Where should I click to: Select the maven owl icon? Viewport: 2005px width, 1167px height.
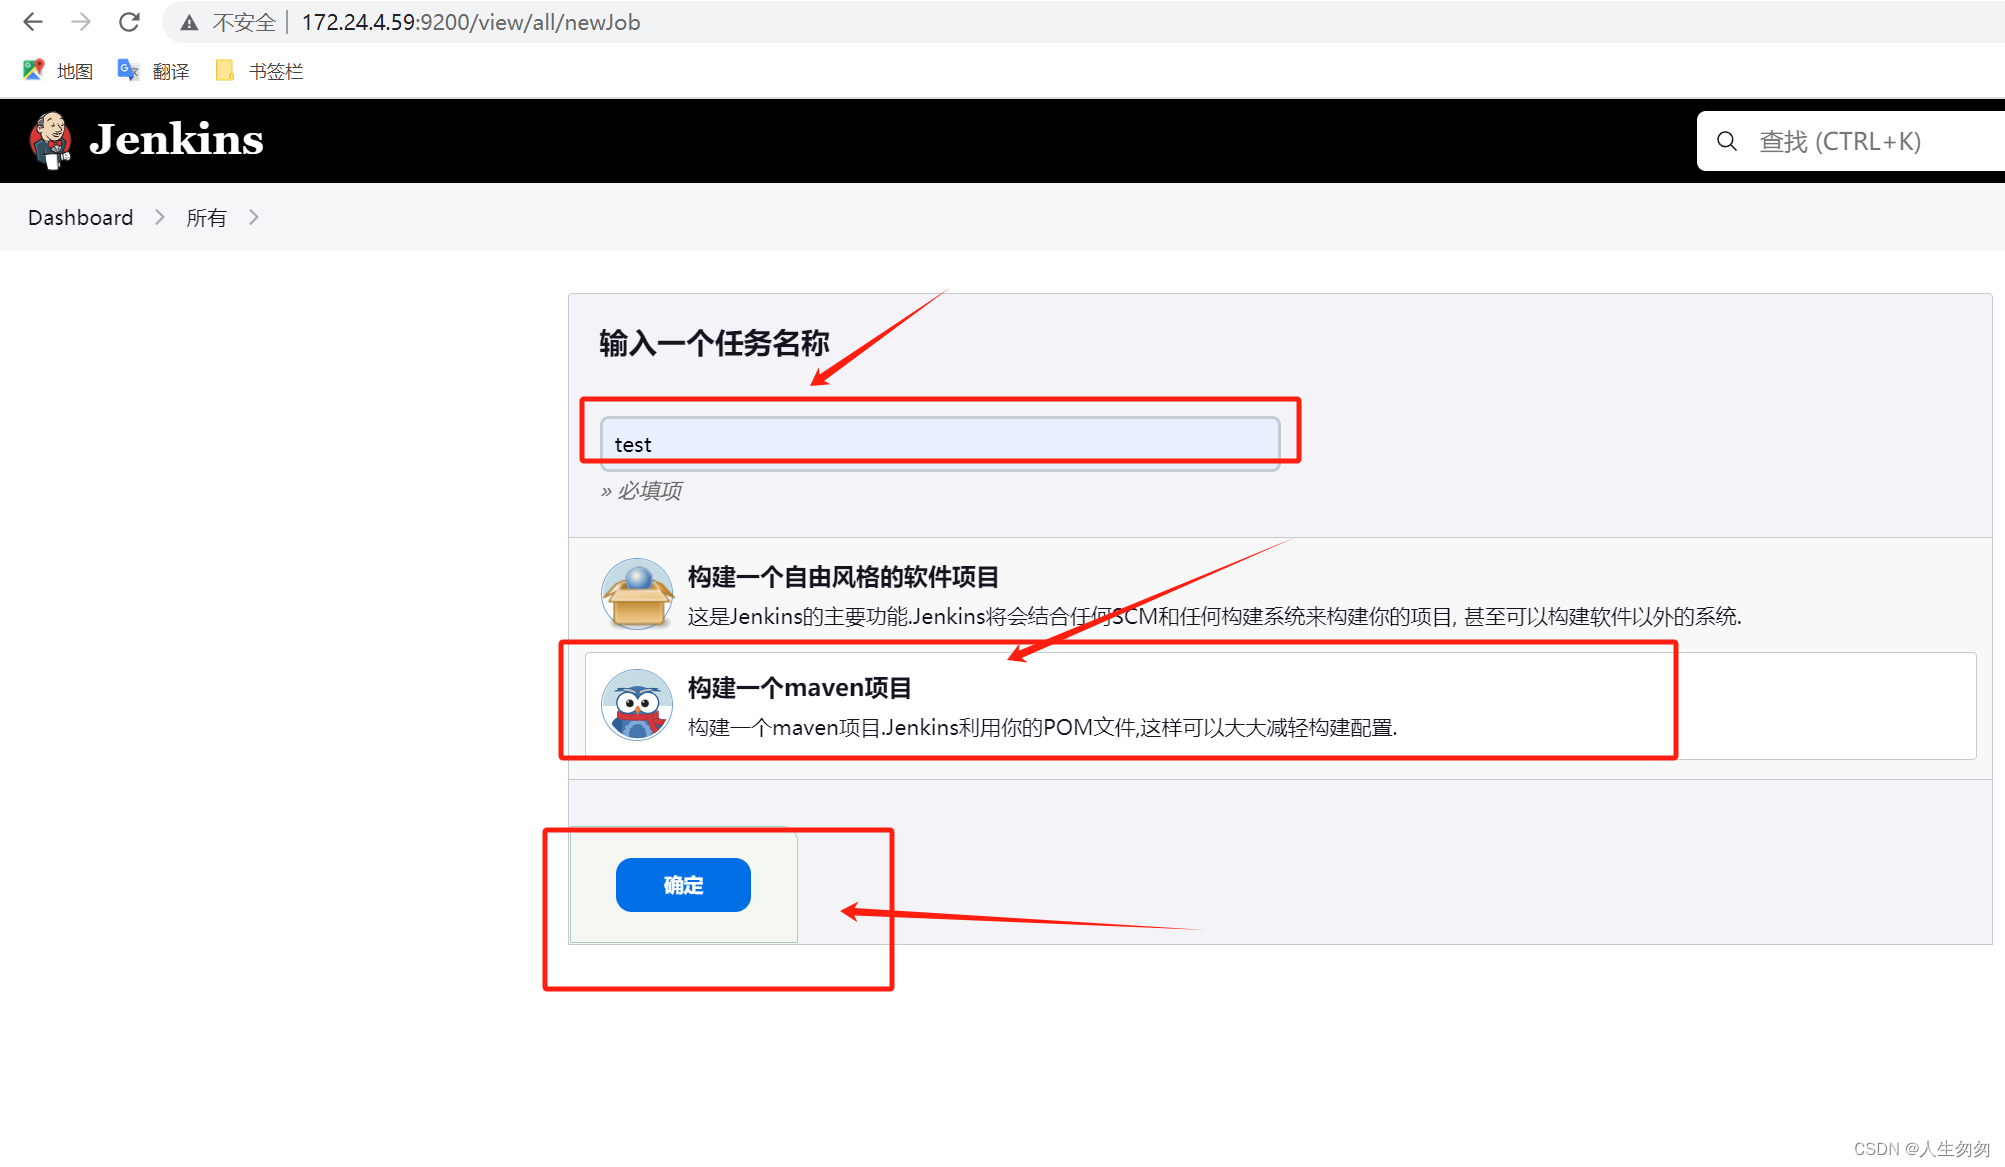click(x=637, y=705)
